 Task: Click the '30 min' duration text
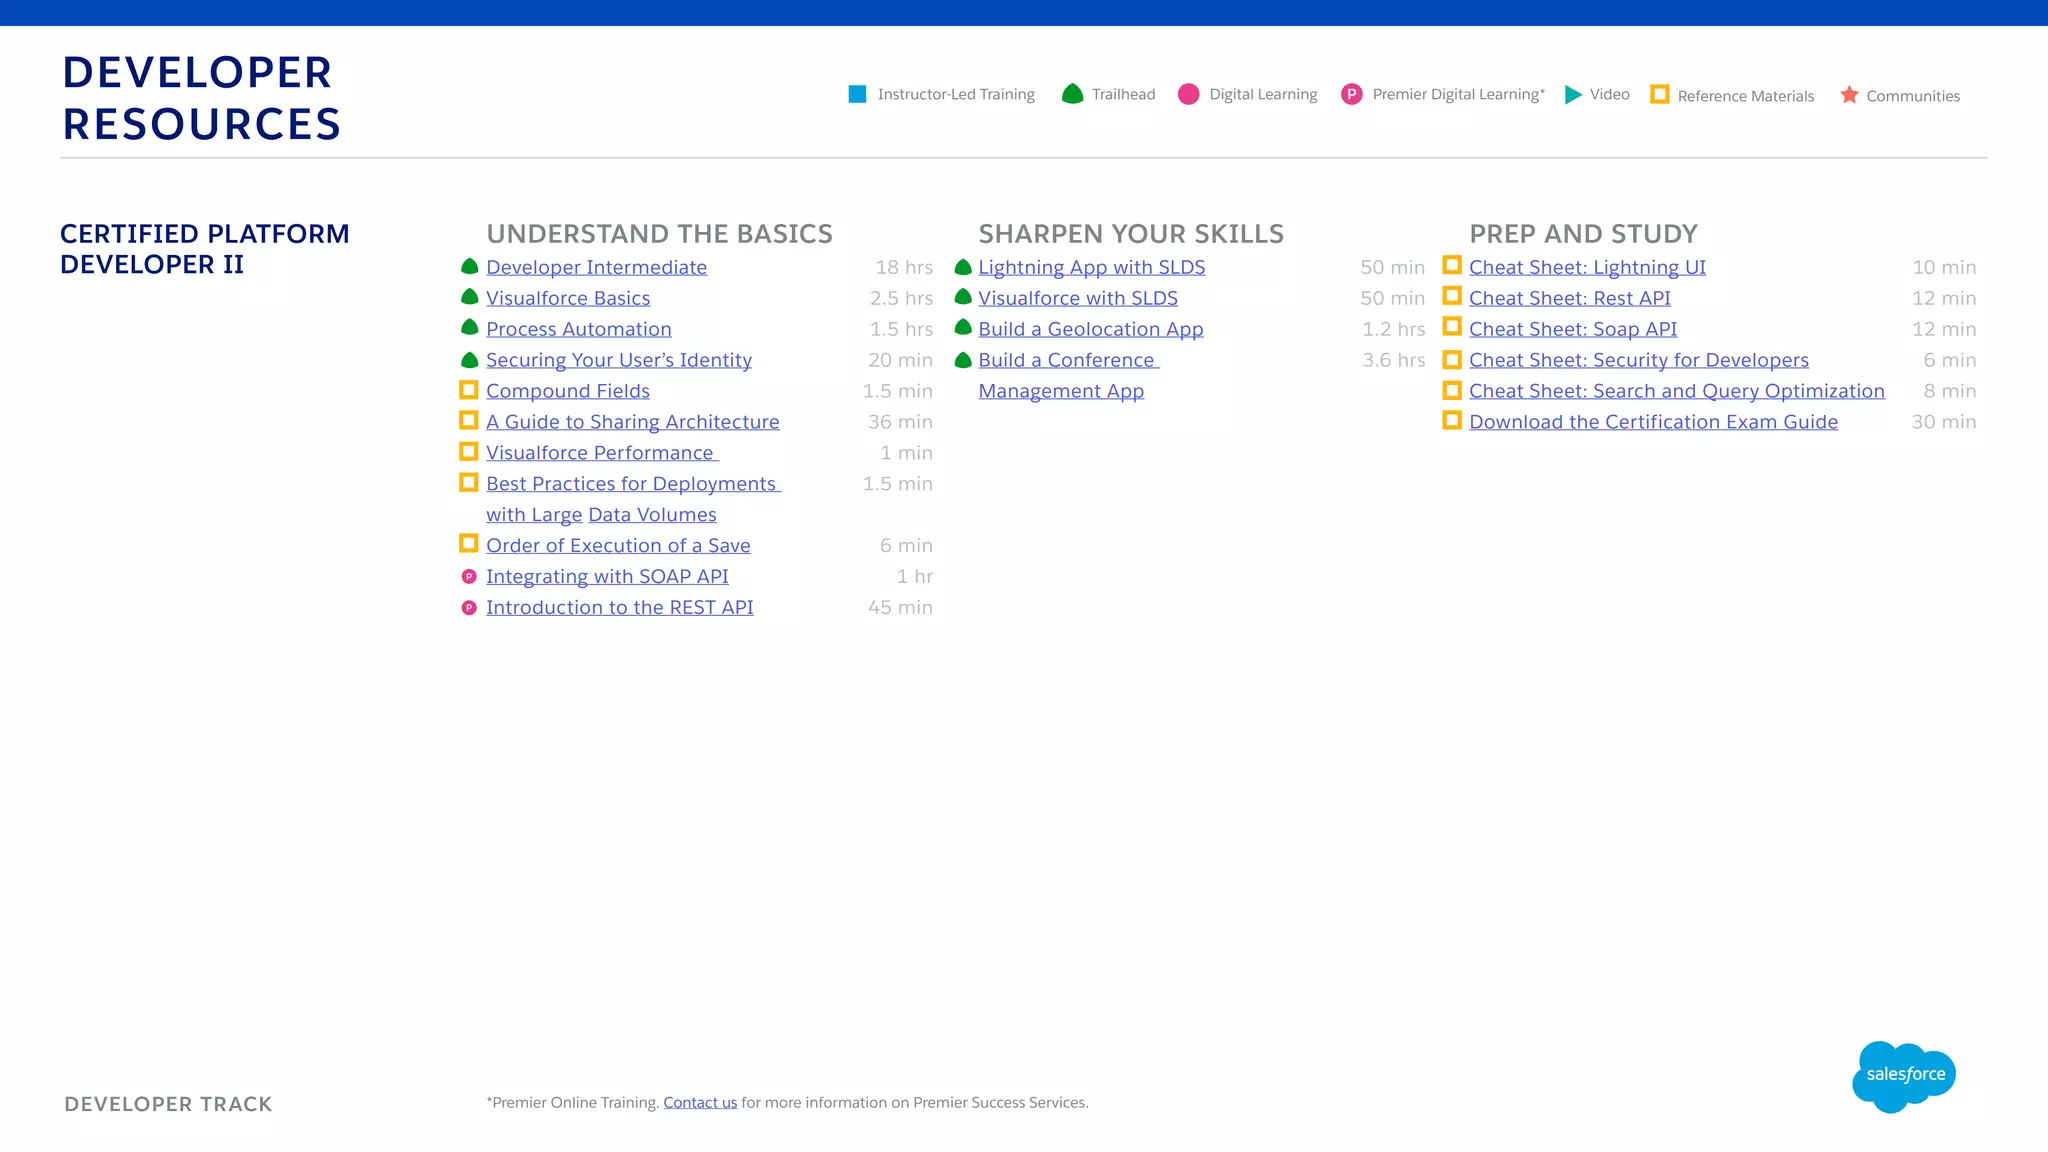pos(1944,422)
